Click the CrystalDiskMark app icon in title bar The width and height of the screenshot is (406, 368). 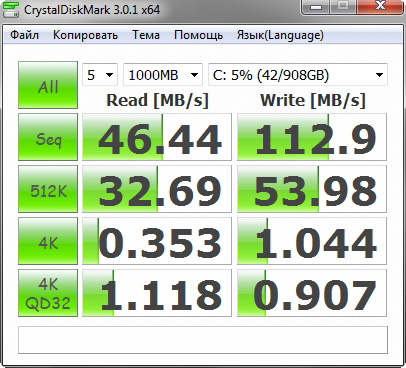coord(11,9)
